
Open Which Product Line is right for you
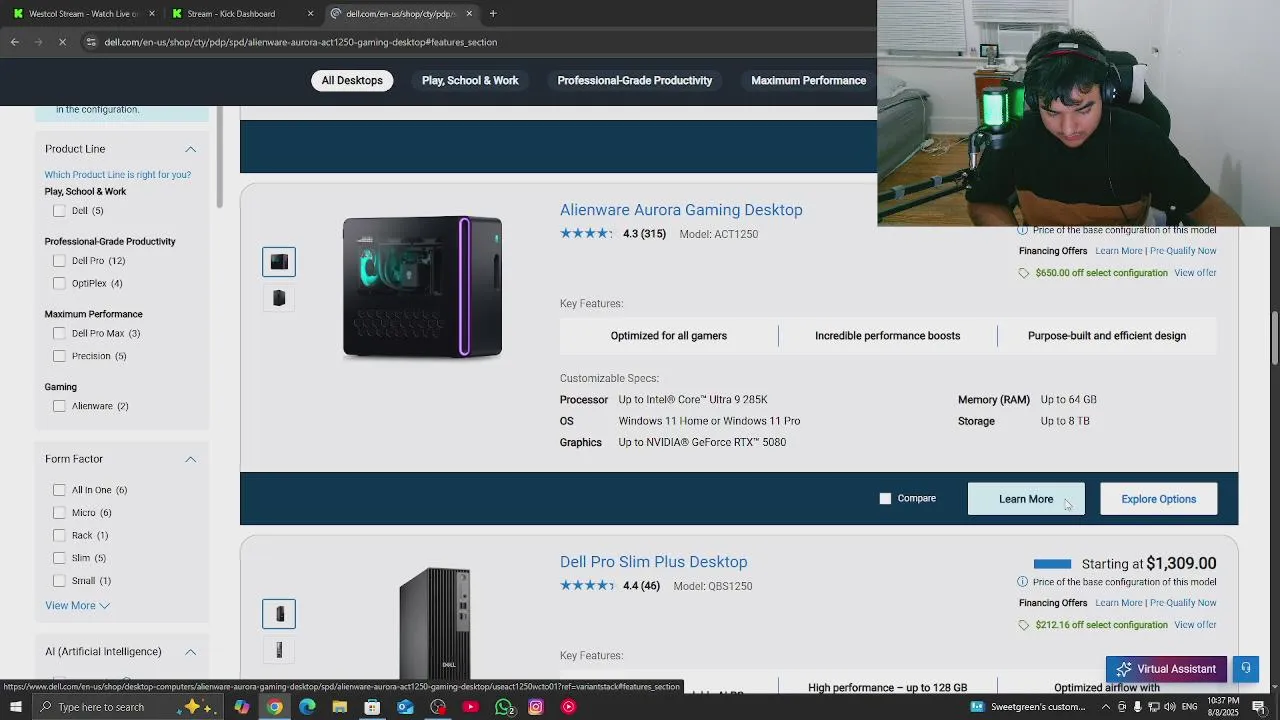click(x=118, y=174)
